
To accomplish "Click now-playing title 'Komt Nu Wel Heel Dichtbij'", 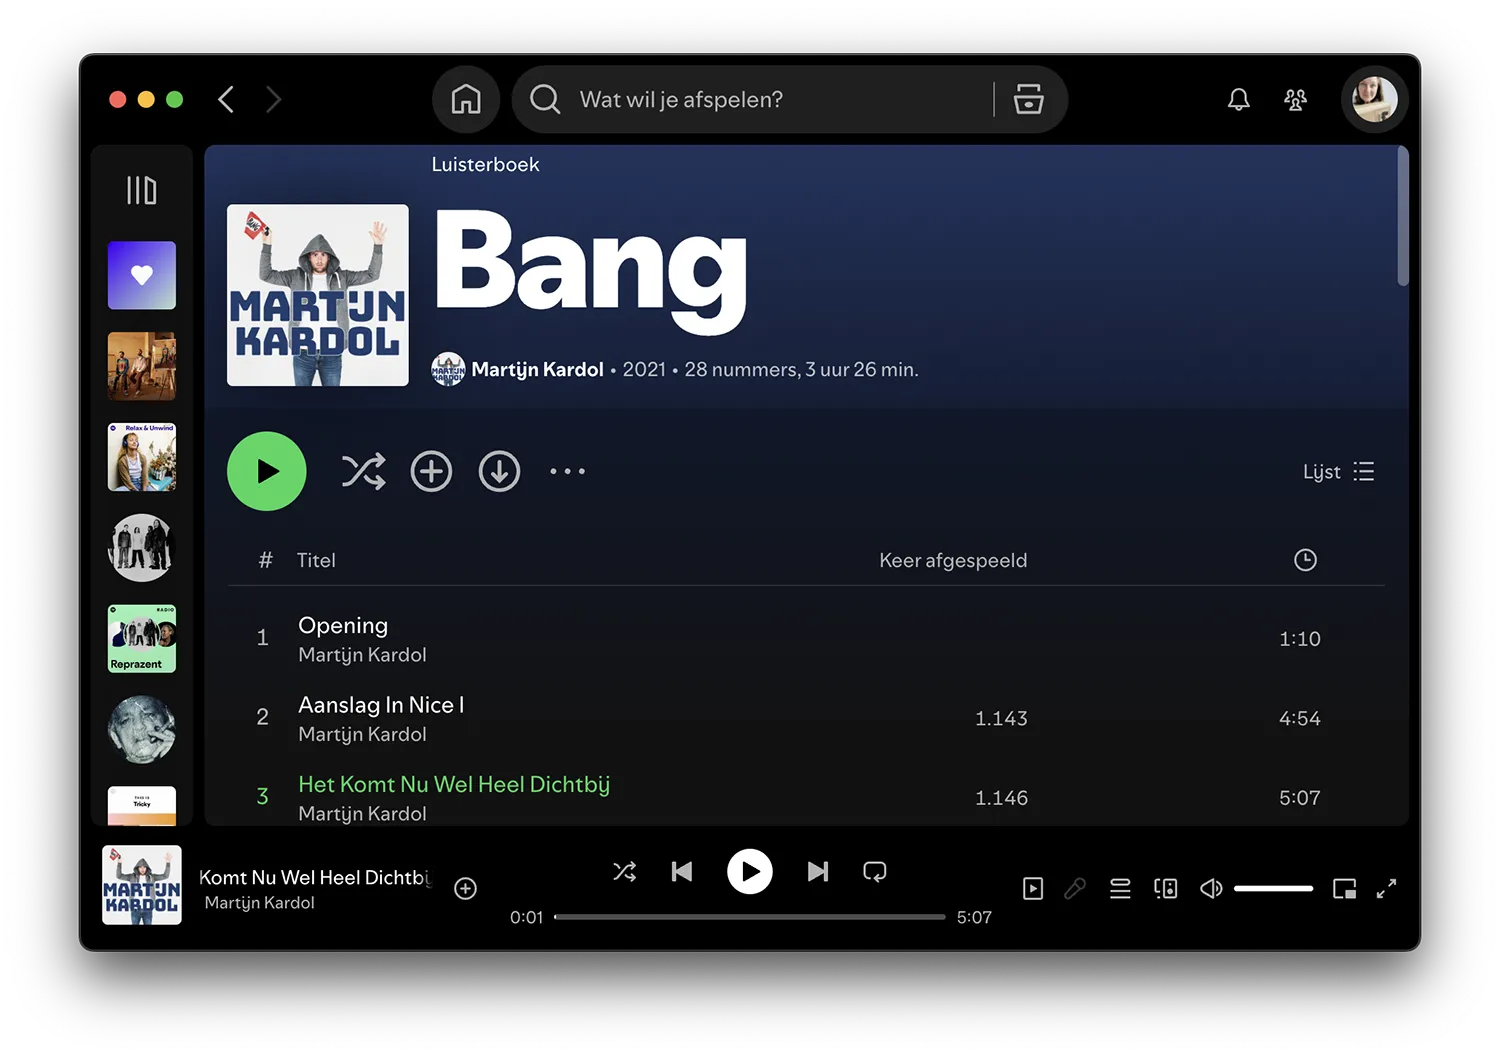I will pos(314,877).
